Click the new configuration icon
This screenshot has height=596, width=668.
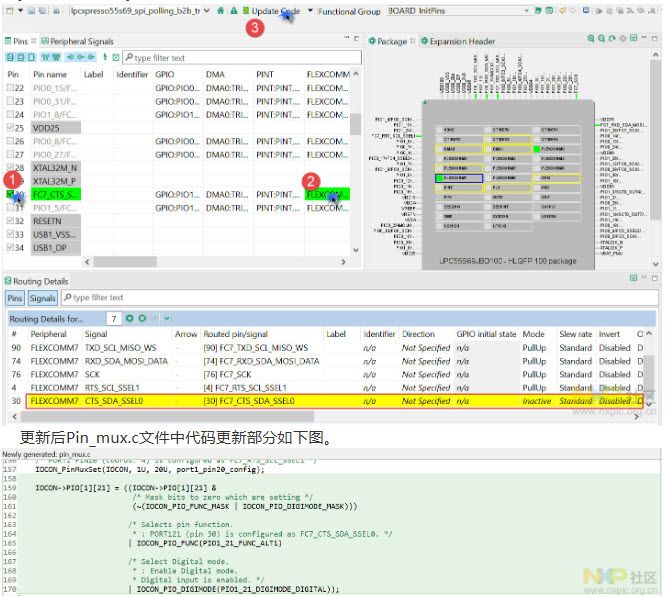point(10,11)
